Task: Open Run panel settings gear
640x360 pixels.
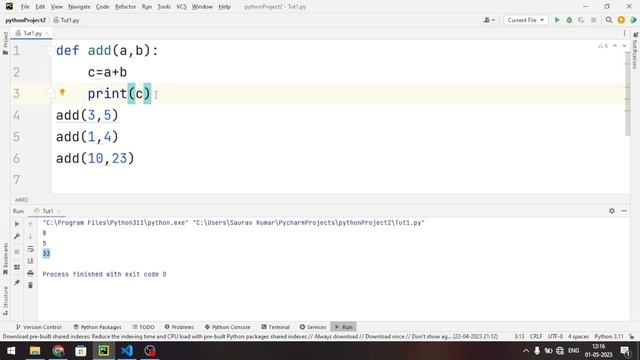Action: click(611, 211)
